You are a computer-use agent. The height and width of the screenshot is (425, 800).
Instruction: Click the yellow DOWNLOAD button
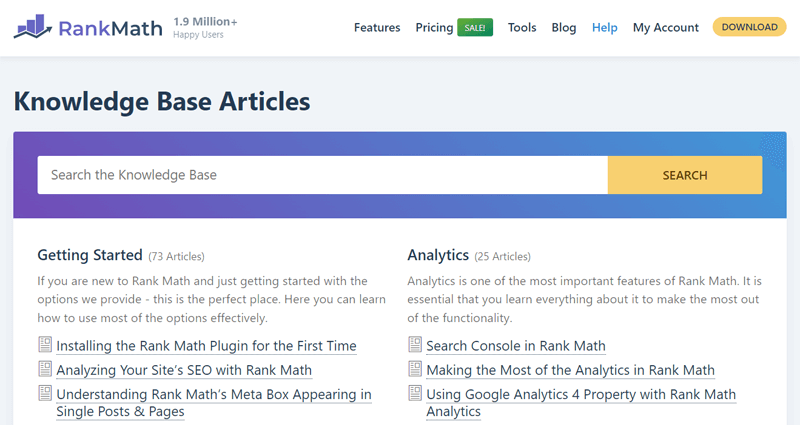click(x=749, y=27)
